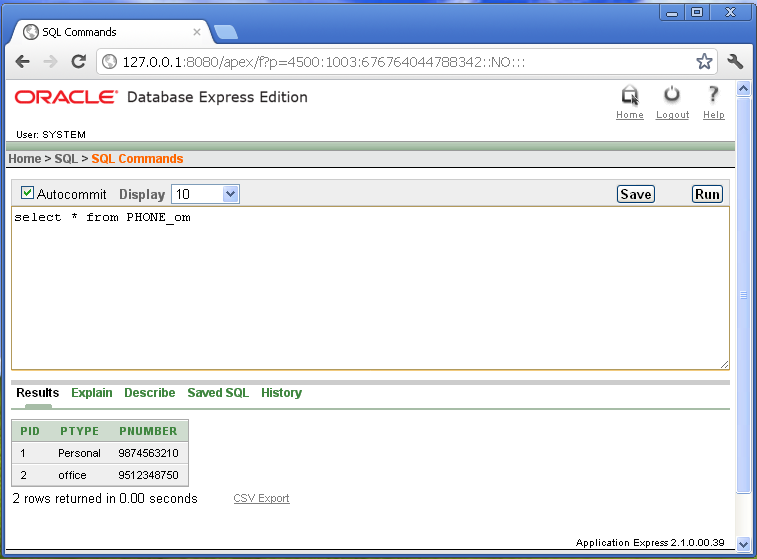Click the PTYPE column header
This screenshot has width=757, height=559.
79,431
